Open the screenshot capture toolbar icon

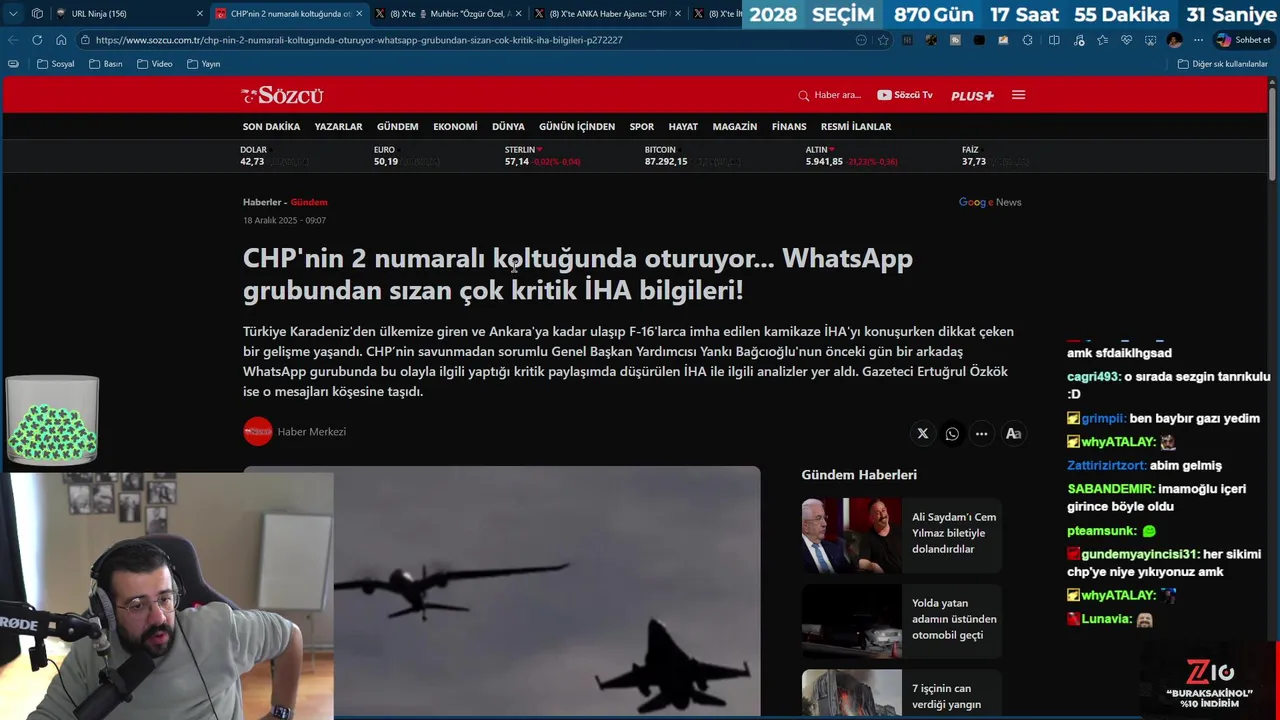(1150, 40)
